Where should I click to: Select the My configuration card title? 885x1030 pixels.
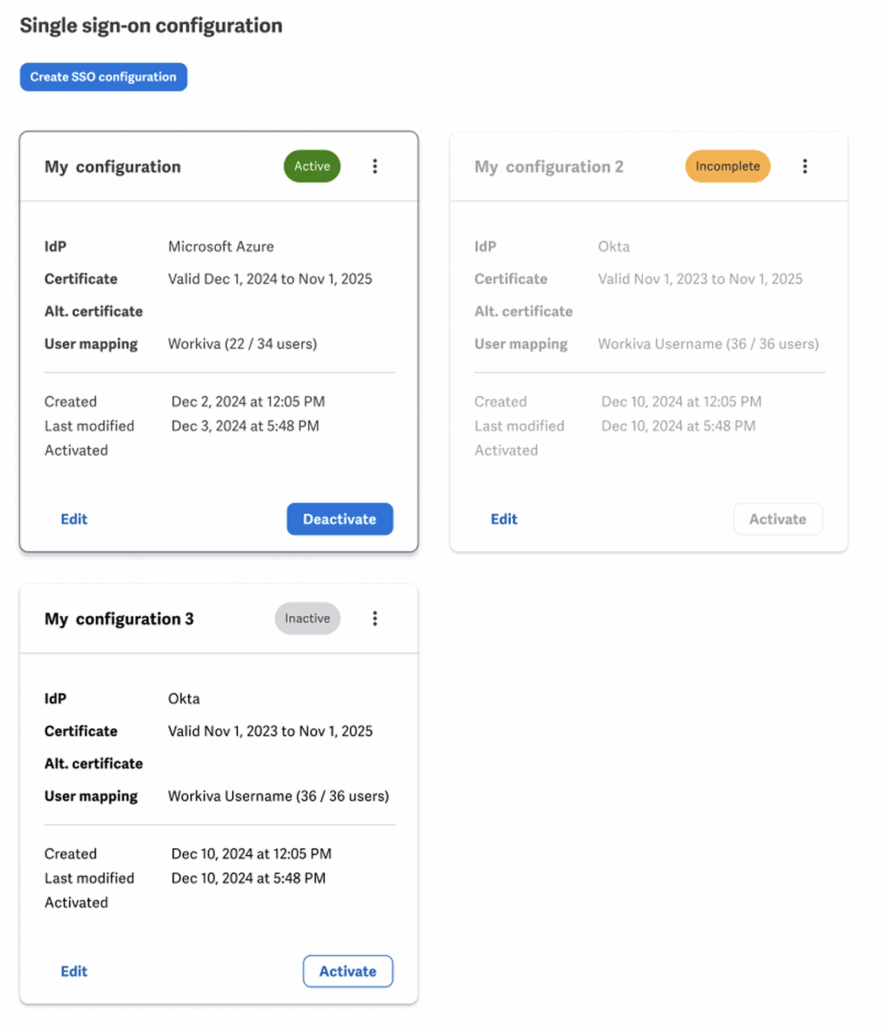pos(112,167)
